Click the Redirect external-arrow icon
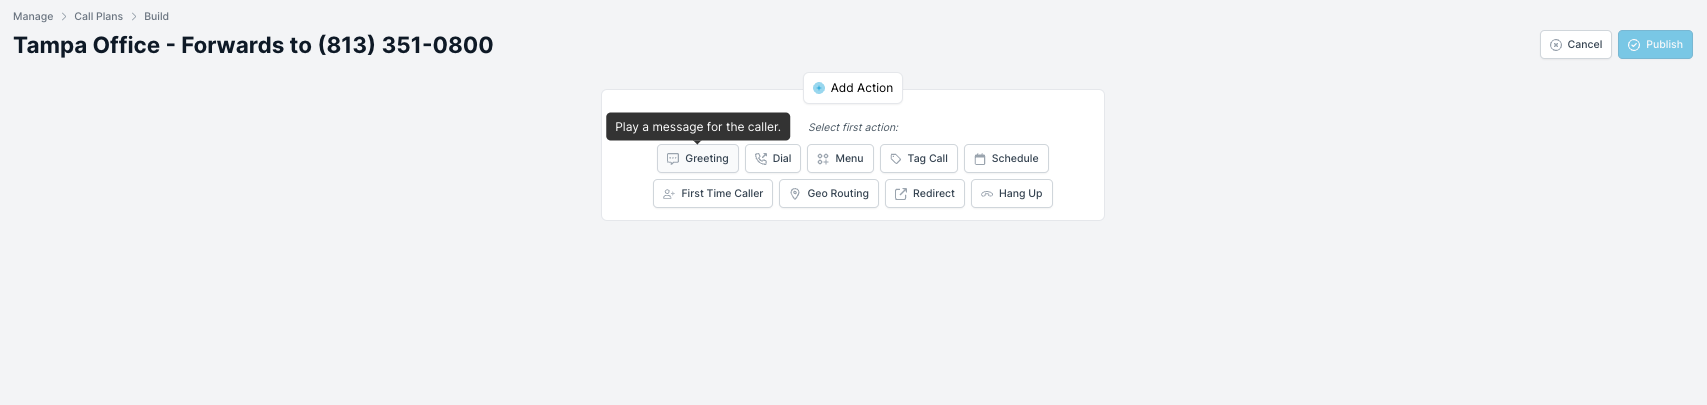The image size is (1707, 405). click(x=901, y=194)
